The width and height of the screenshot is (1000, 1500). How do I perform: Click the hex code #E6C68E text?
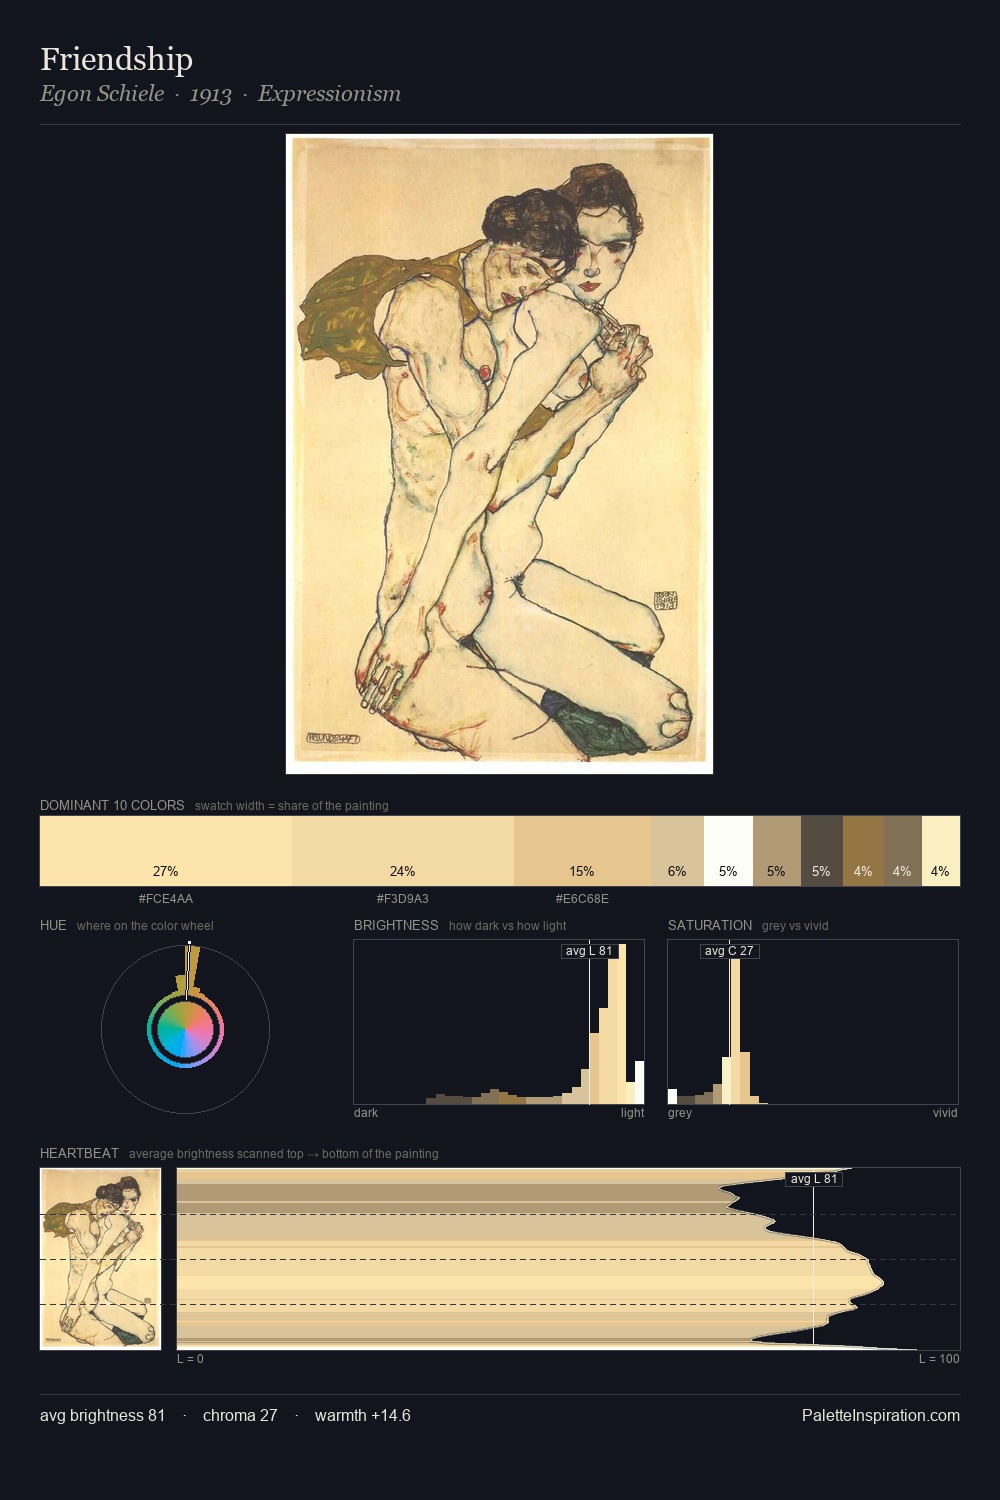582,899
